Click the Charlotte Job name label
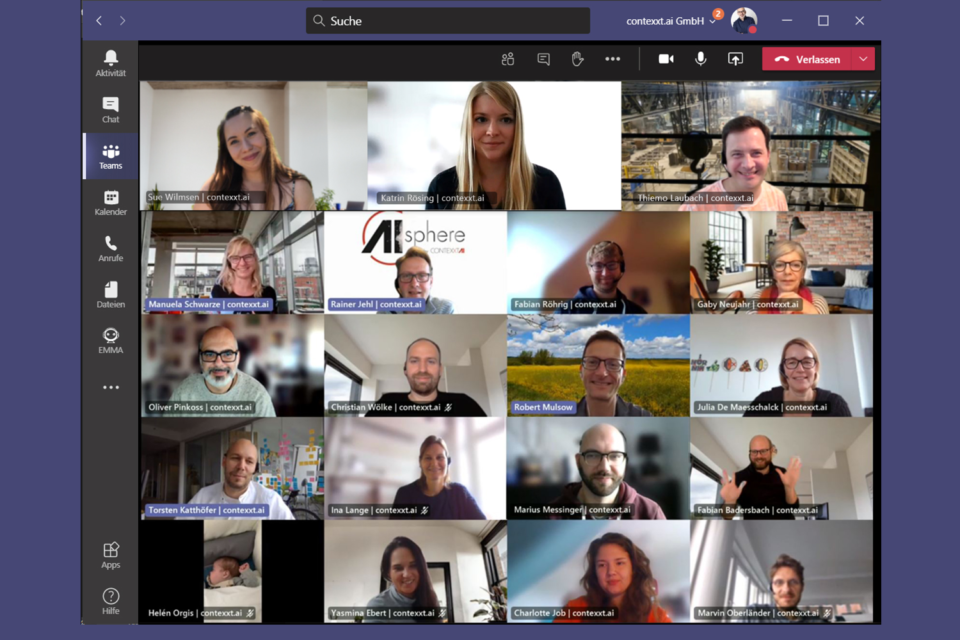Screen dimensions: 960x640 564,613
